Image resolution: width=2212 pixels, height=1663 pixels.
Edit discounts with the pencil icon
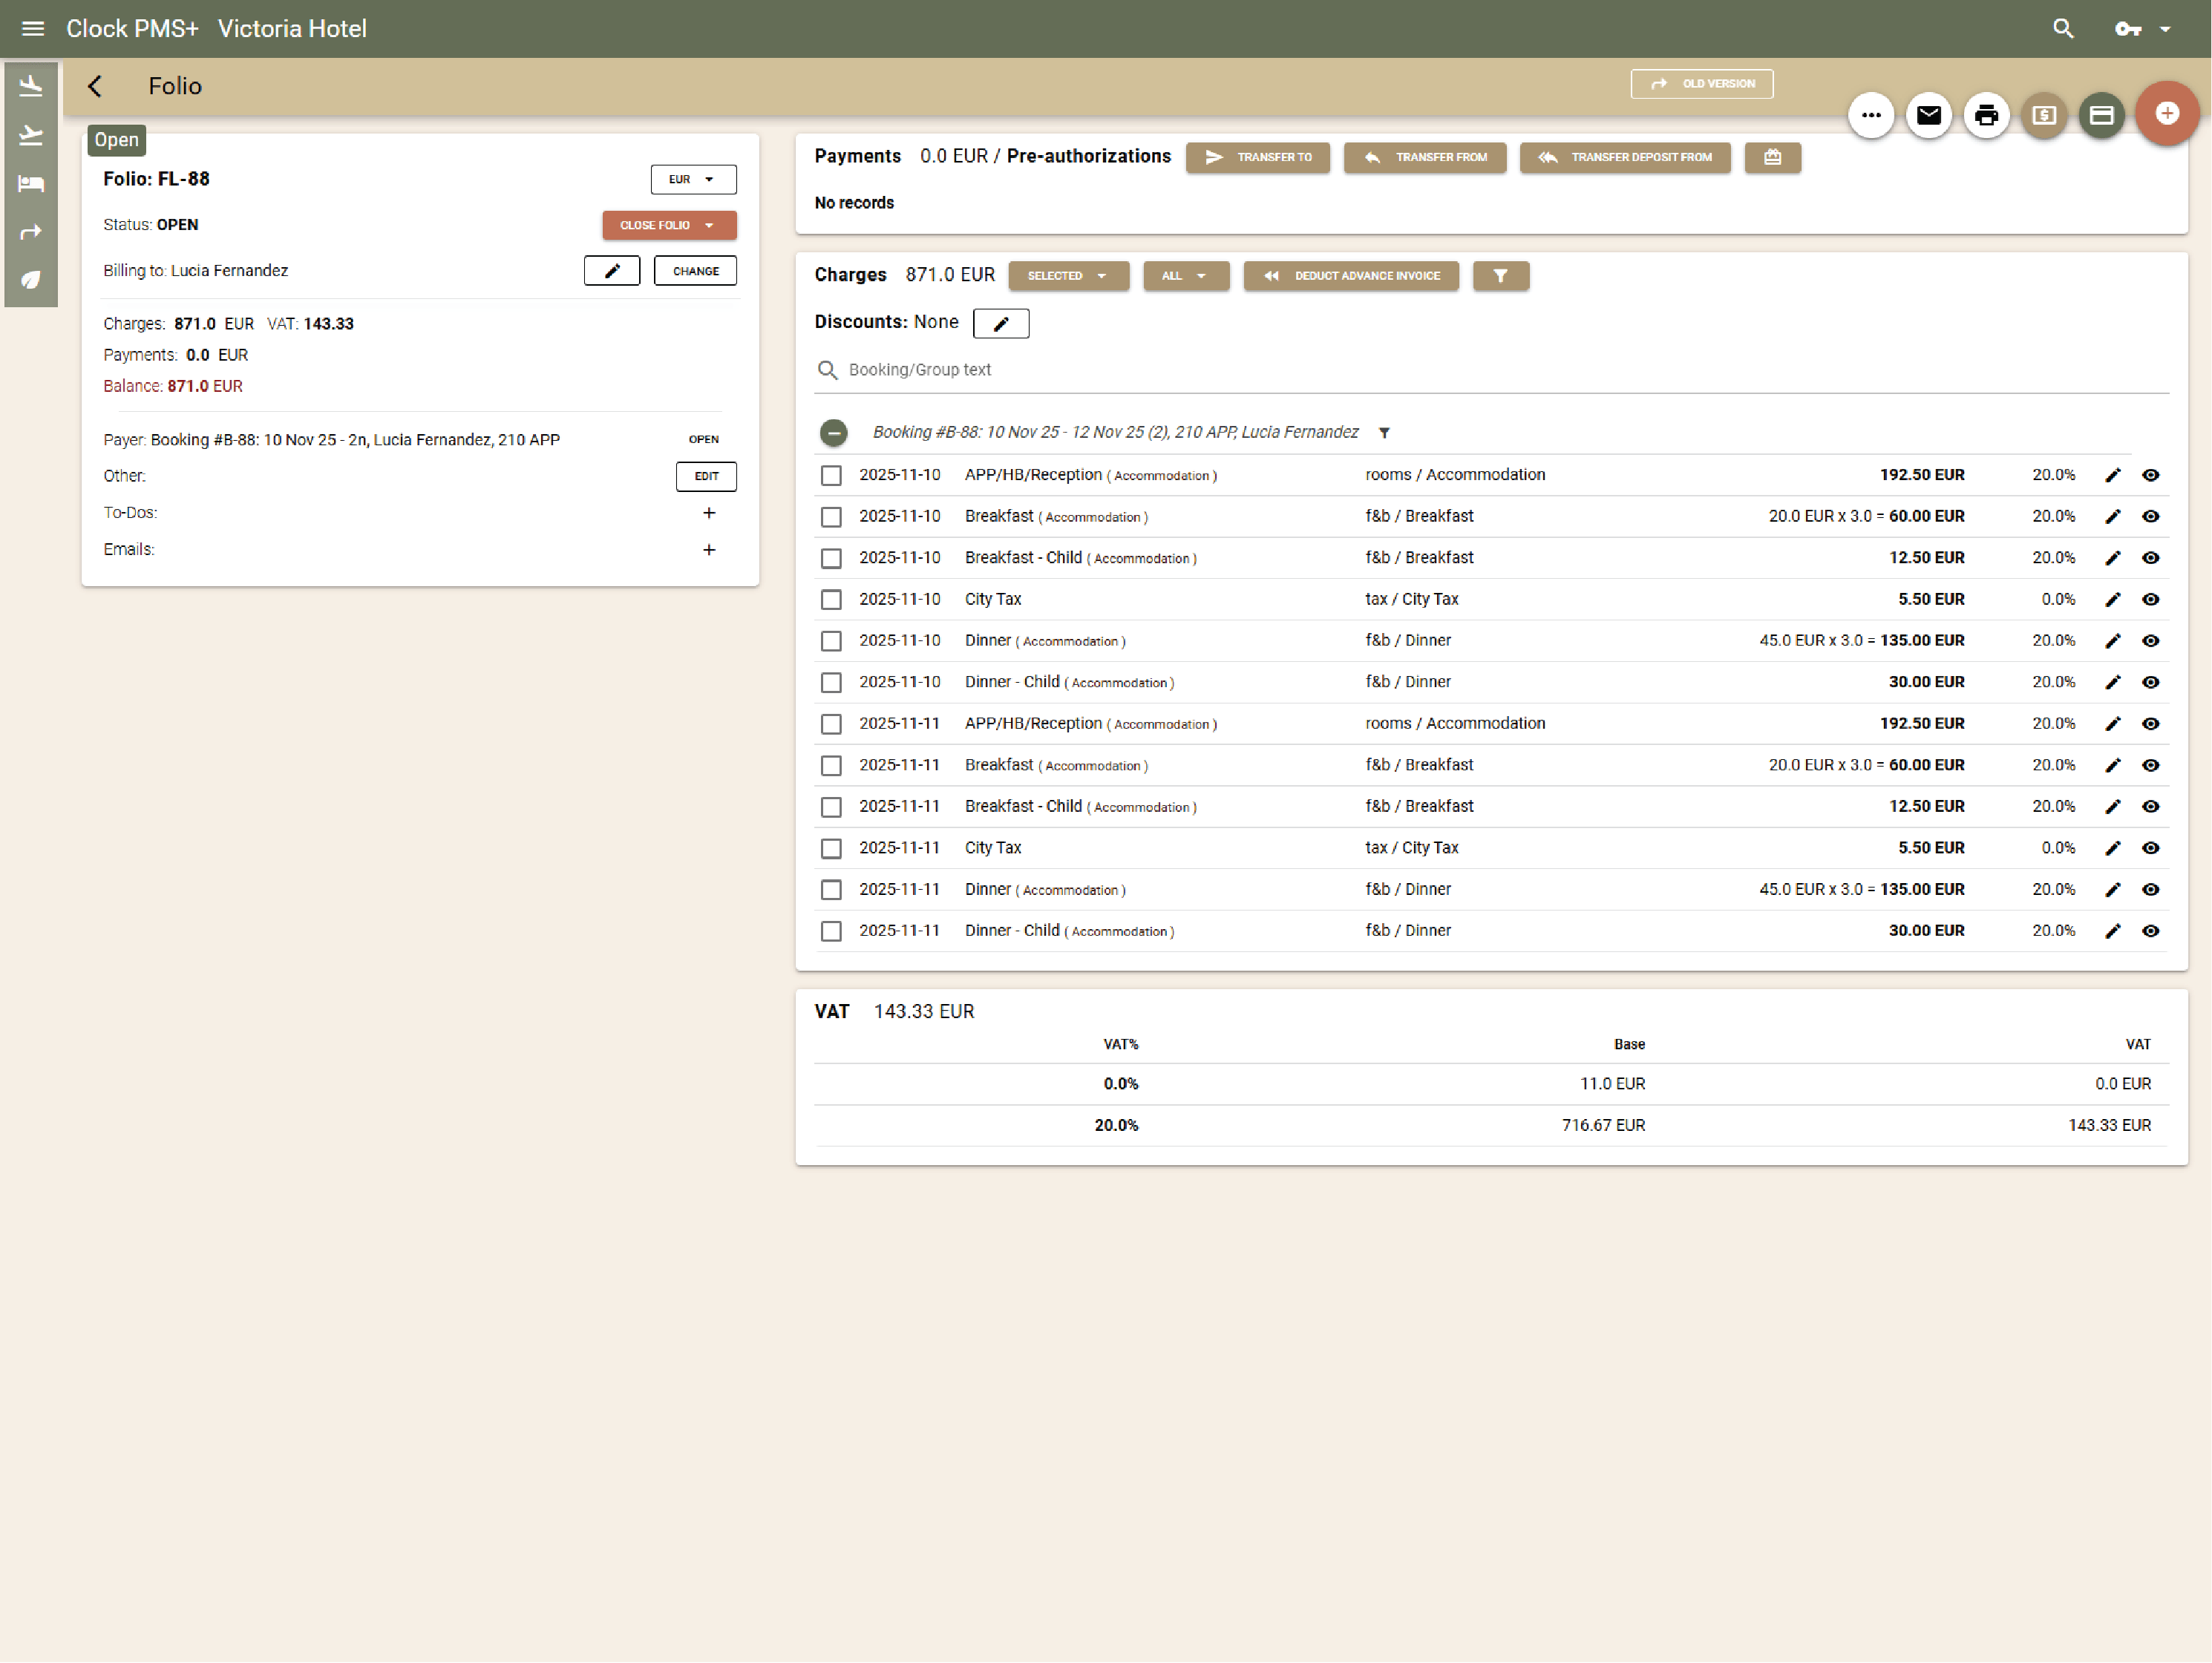[1000, 323]
